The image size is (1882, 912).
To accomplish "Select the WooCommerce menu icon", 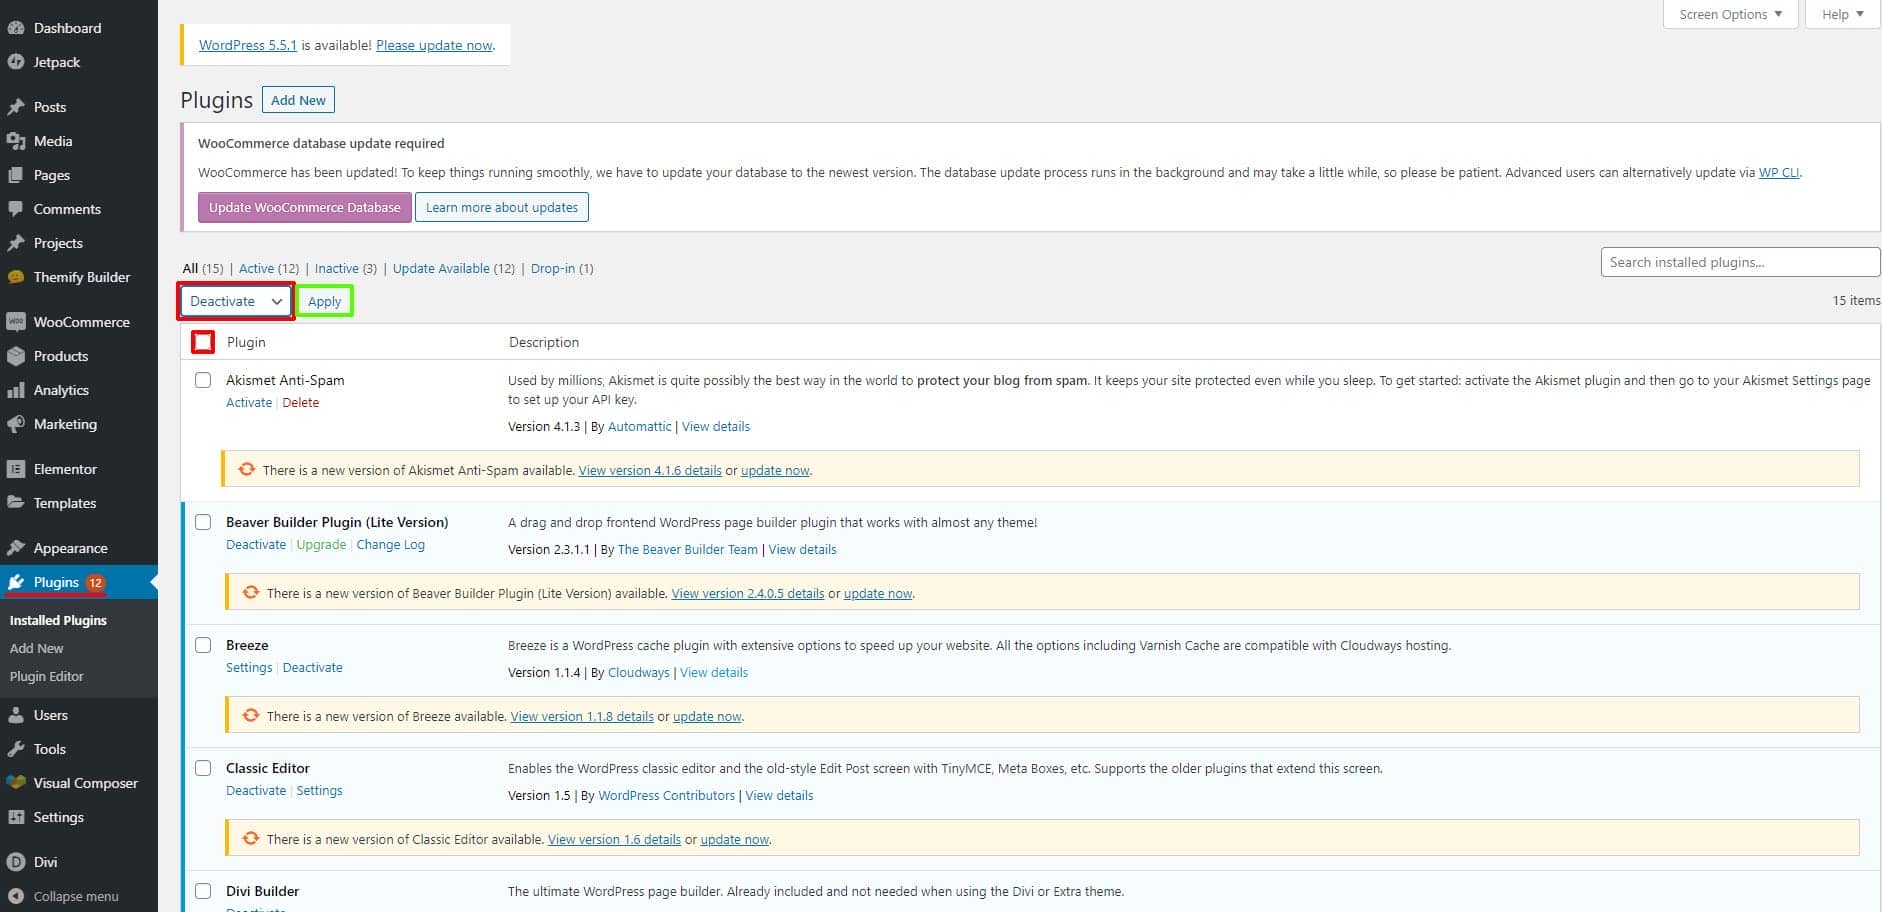I will pos(17,321).
